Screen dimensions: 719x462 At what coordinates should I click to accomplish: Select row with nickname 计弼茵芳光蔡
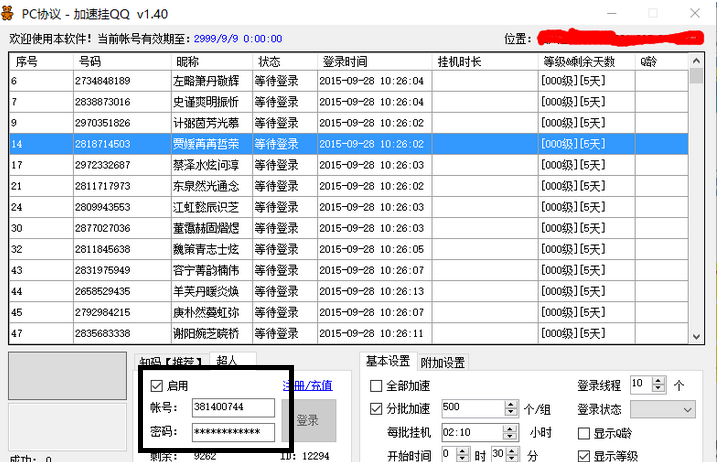348,123
